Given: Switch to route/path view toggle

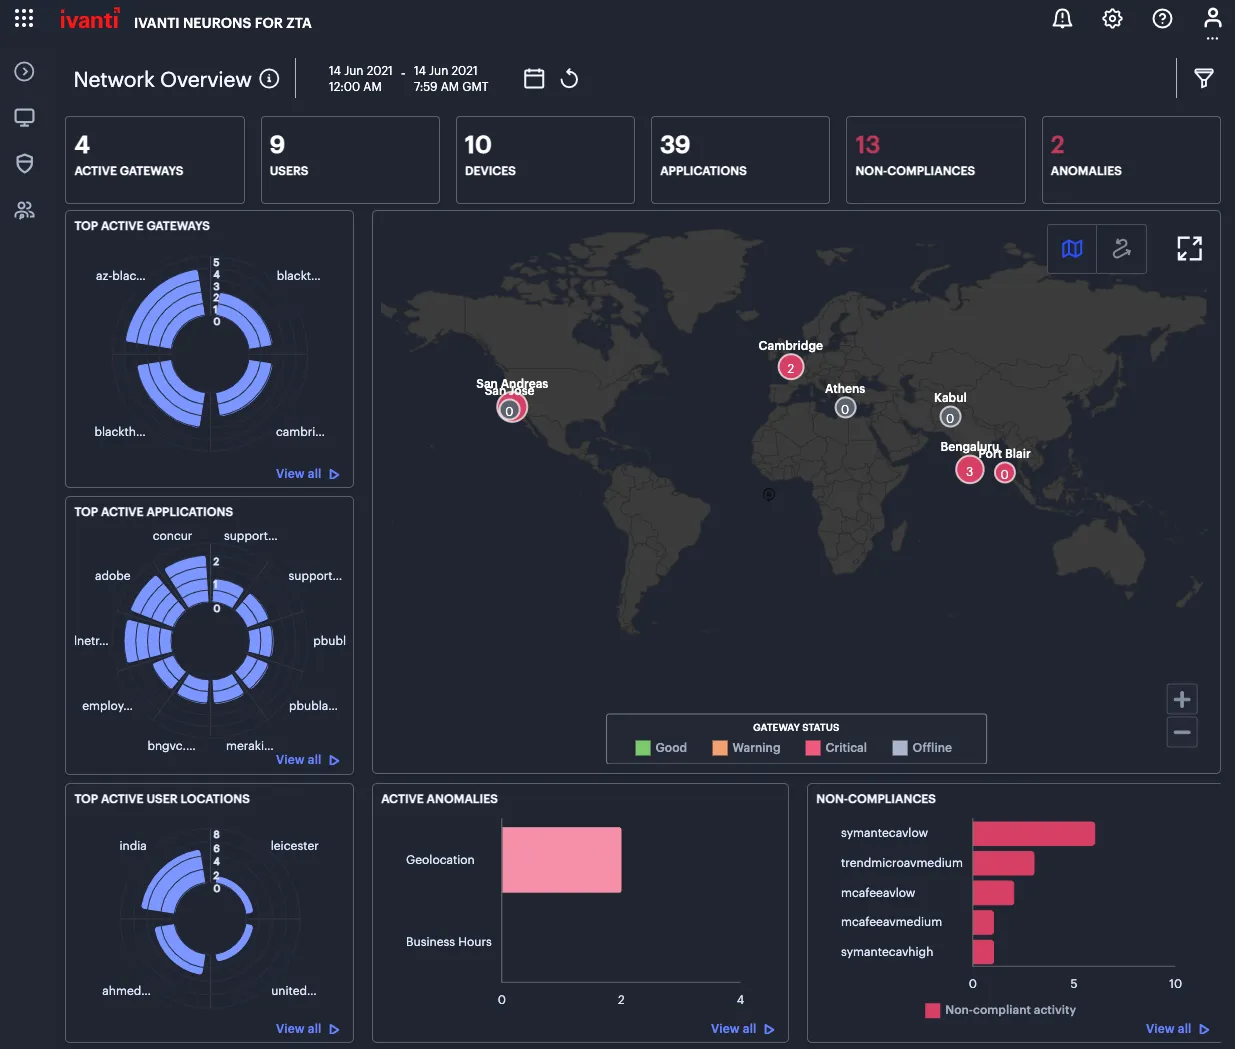Looking at the screenshot, I should pos(1122,249).
